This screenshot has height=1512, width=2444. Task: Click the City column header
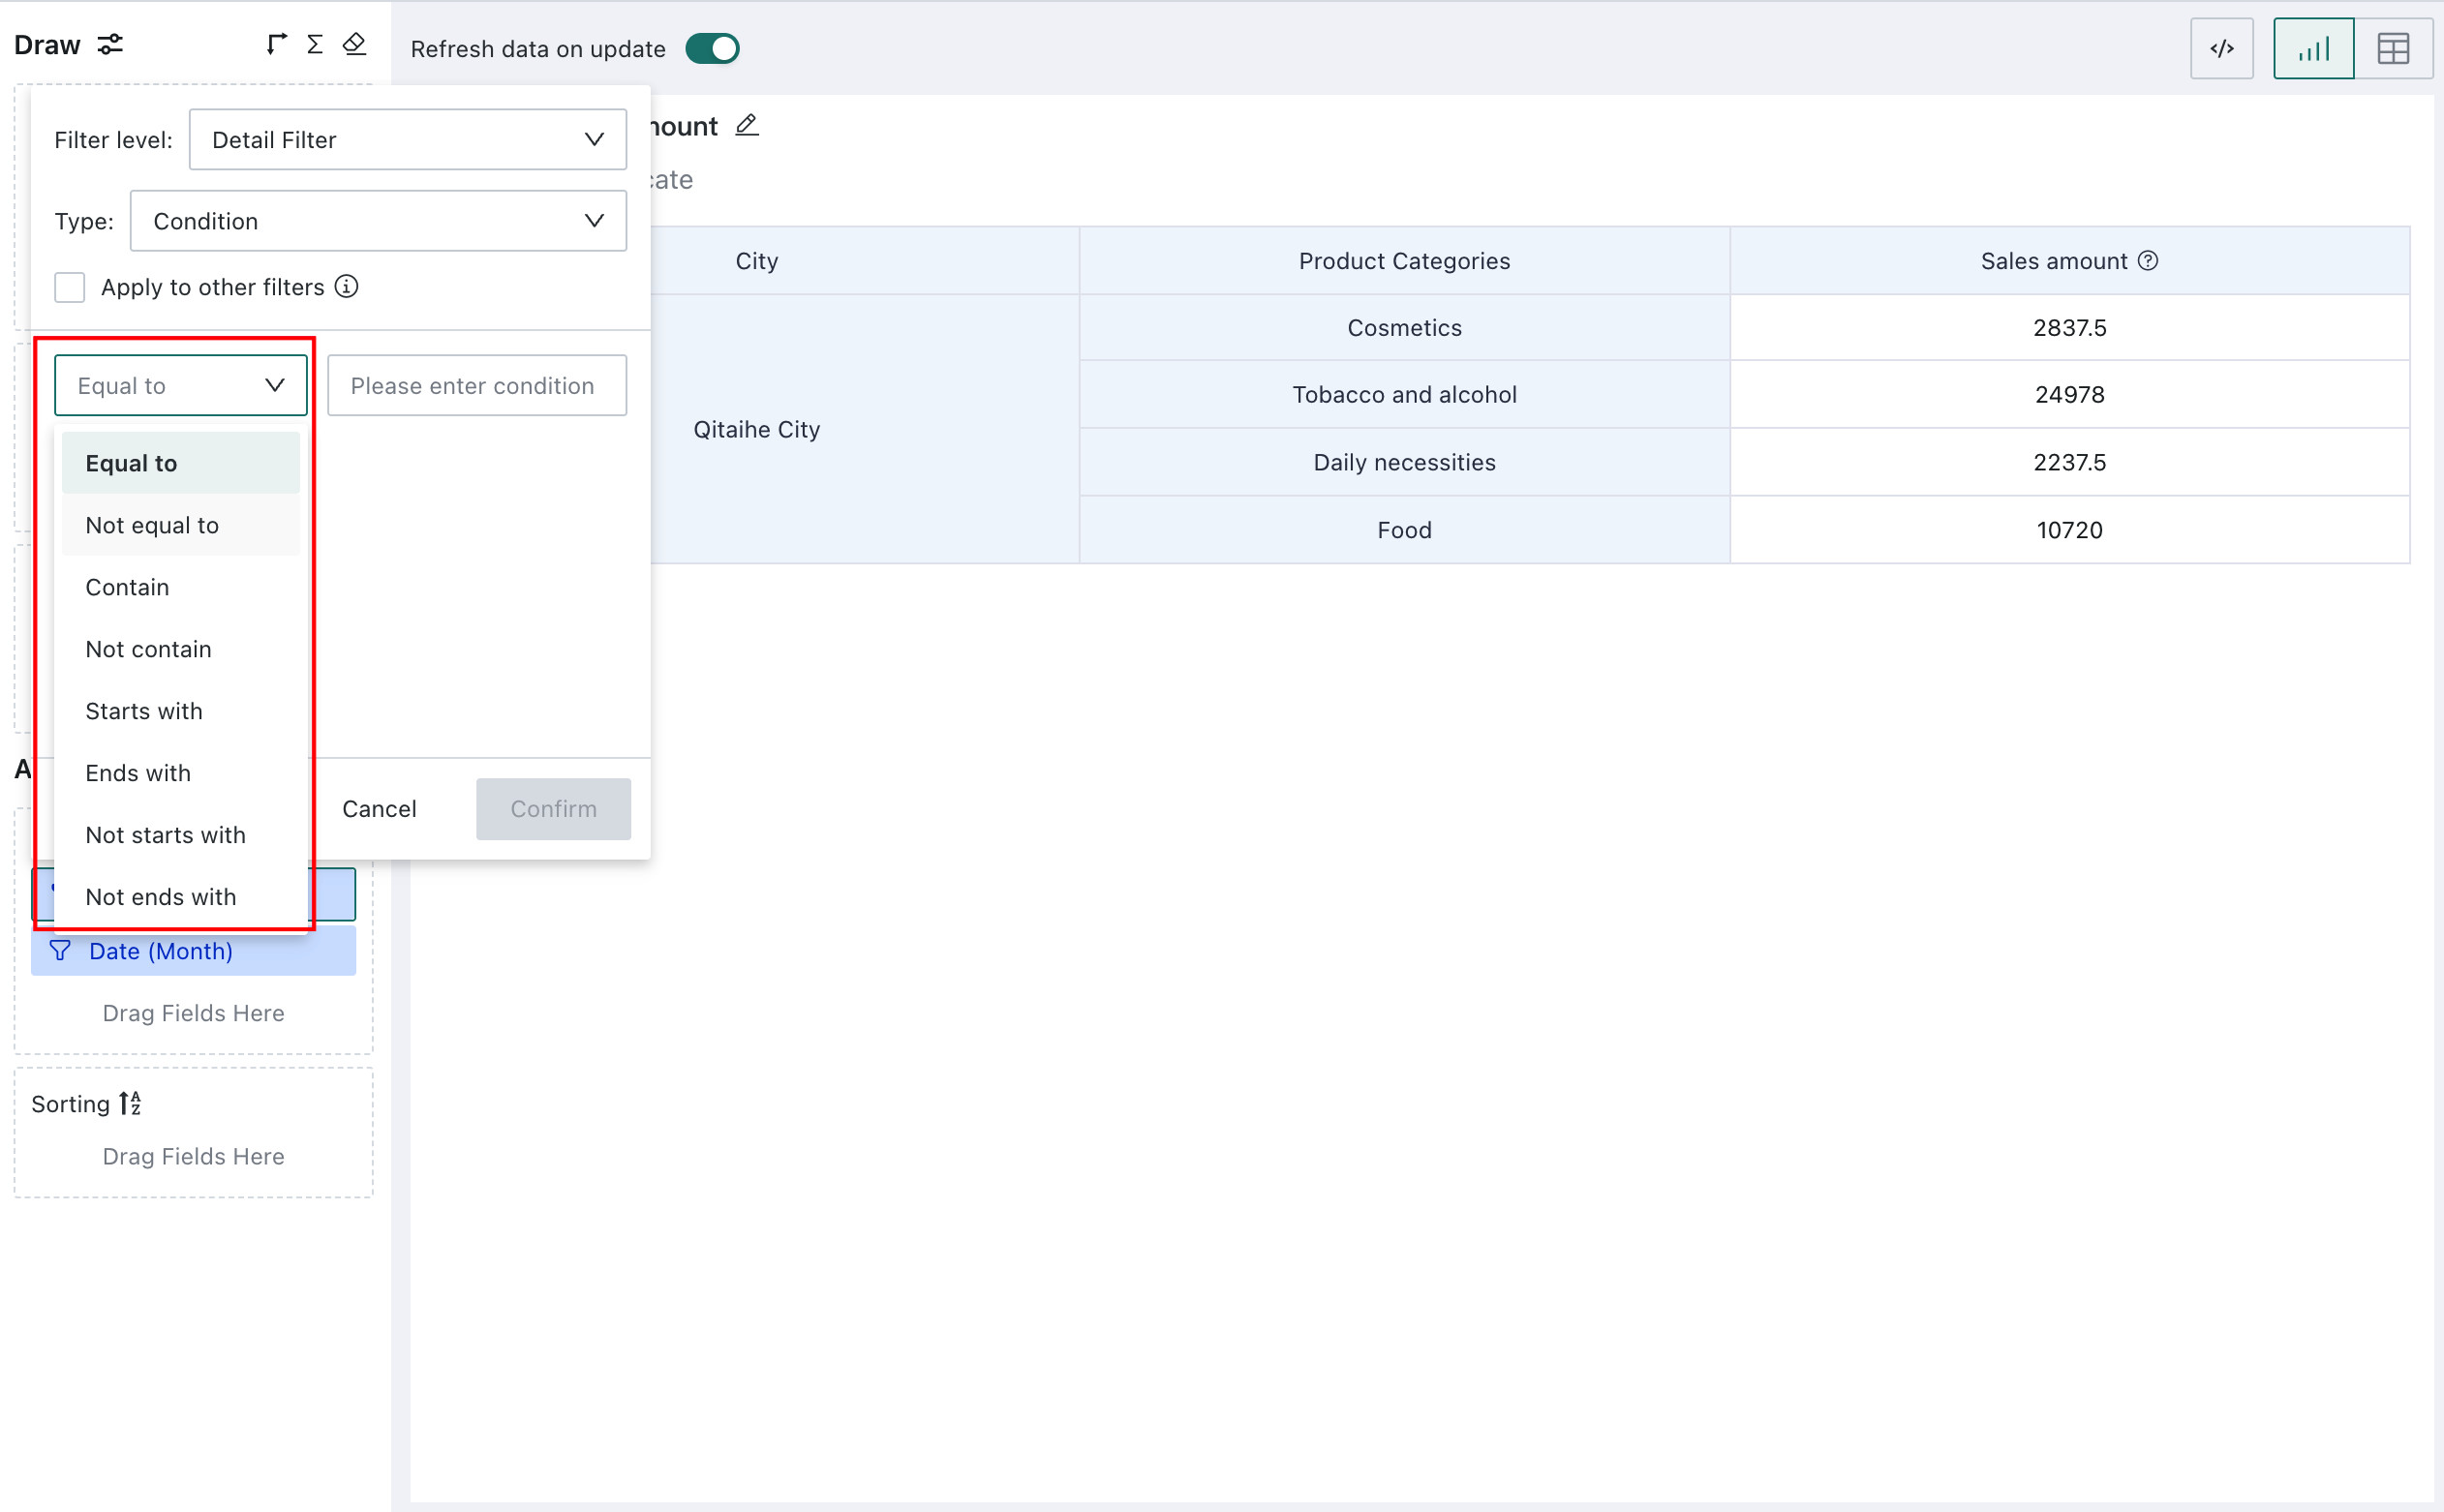pyautogui.click(x=756, y=260)
